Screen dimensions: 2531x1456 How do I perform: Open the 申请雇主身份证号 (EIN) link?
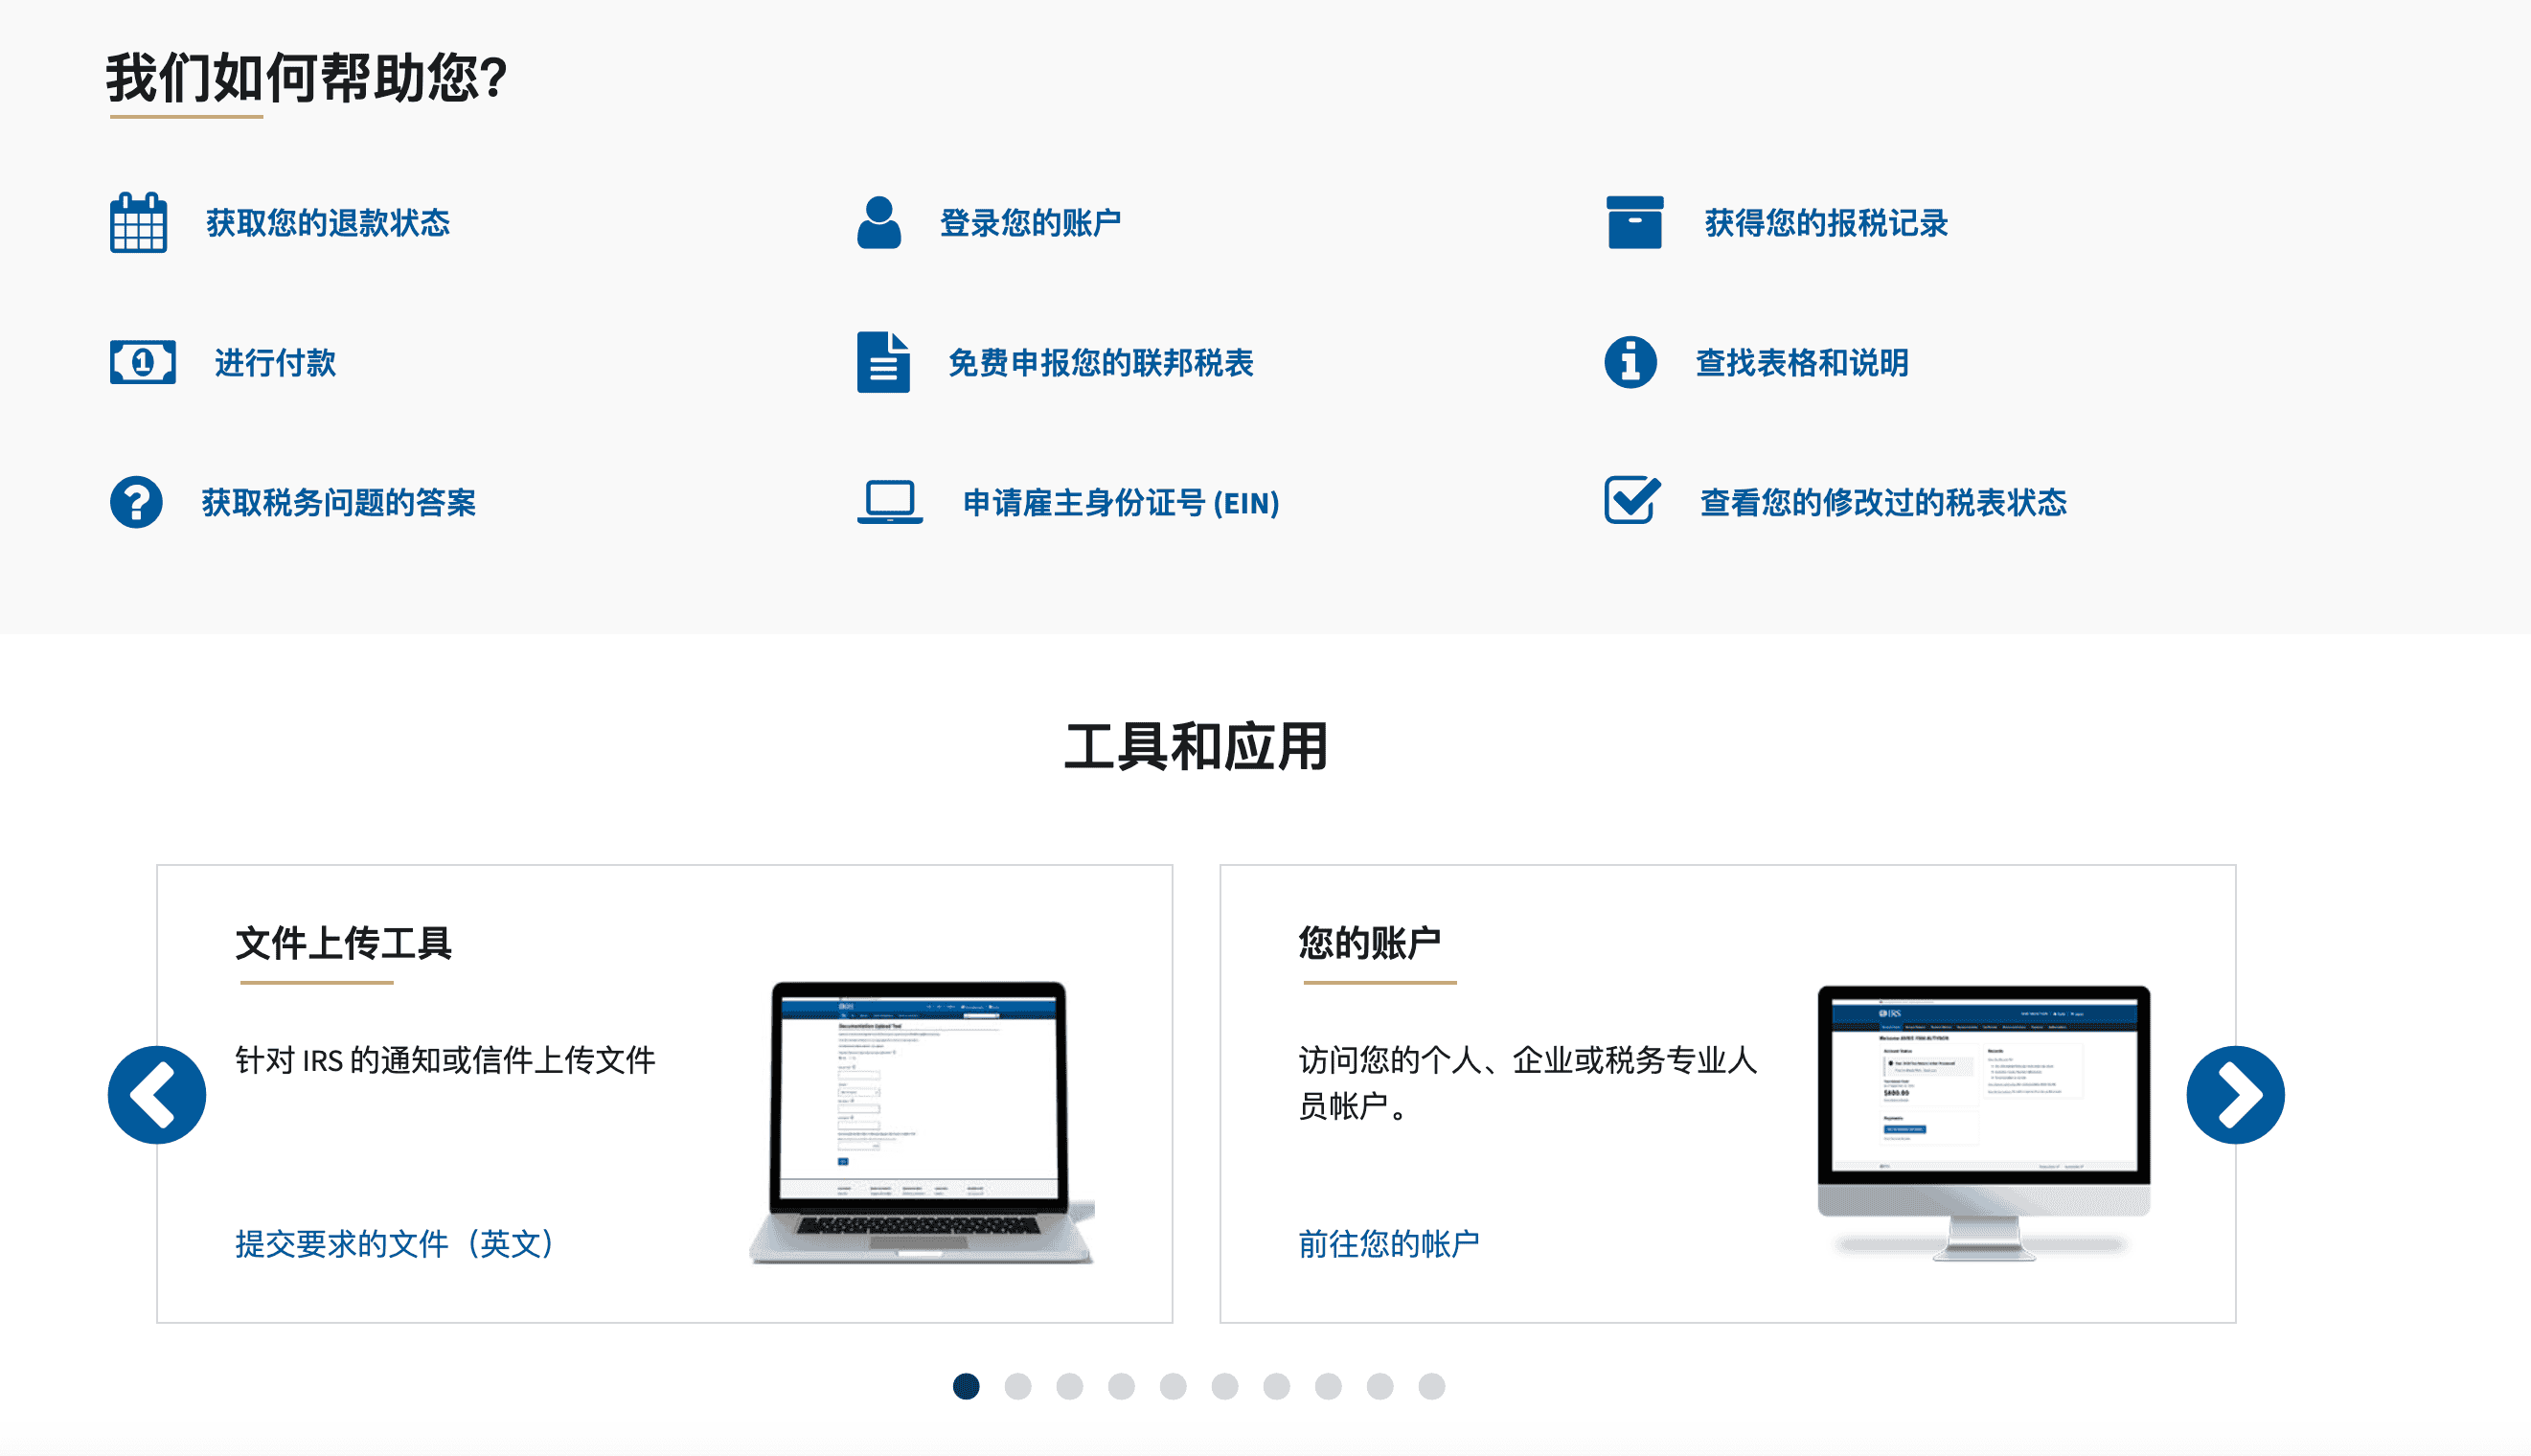point(1120,502)
